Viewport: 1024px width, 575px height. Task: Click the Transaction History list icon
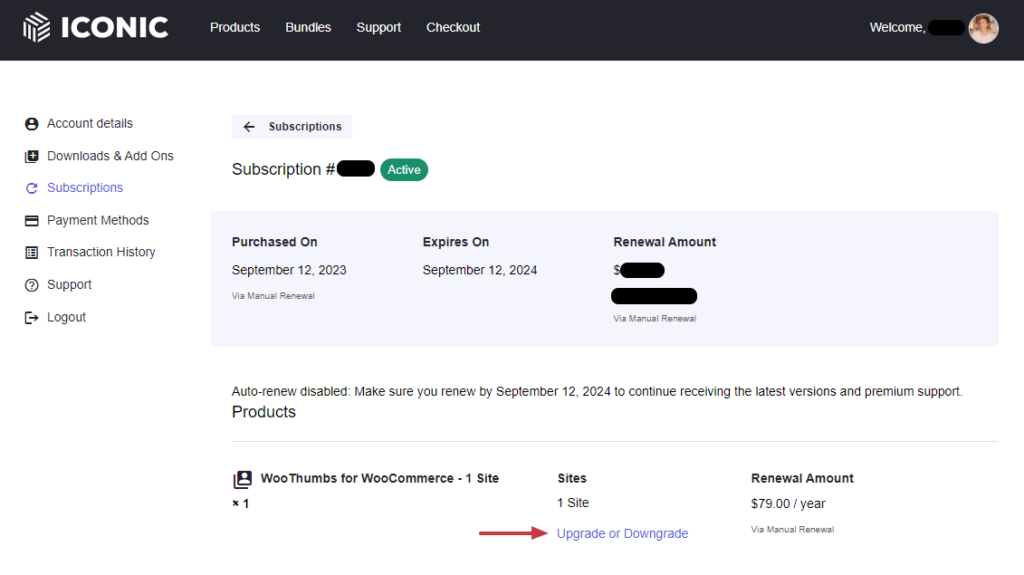[x=31, y=253]
